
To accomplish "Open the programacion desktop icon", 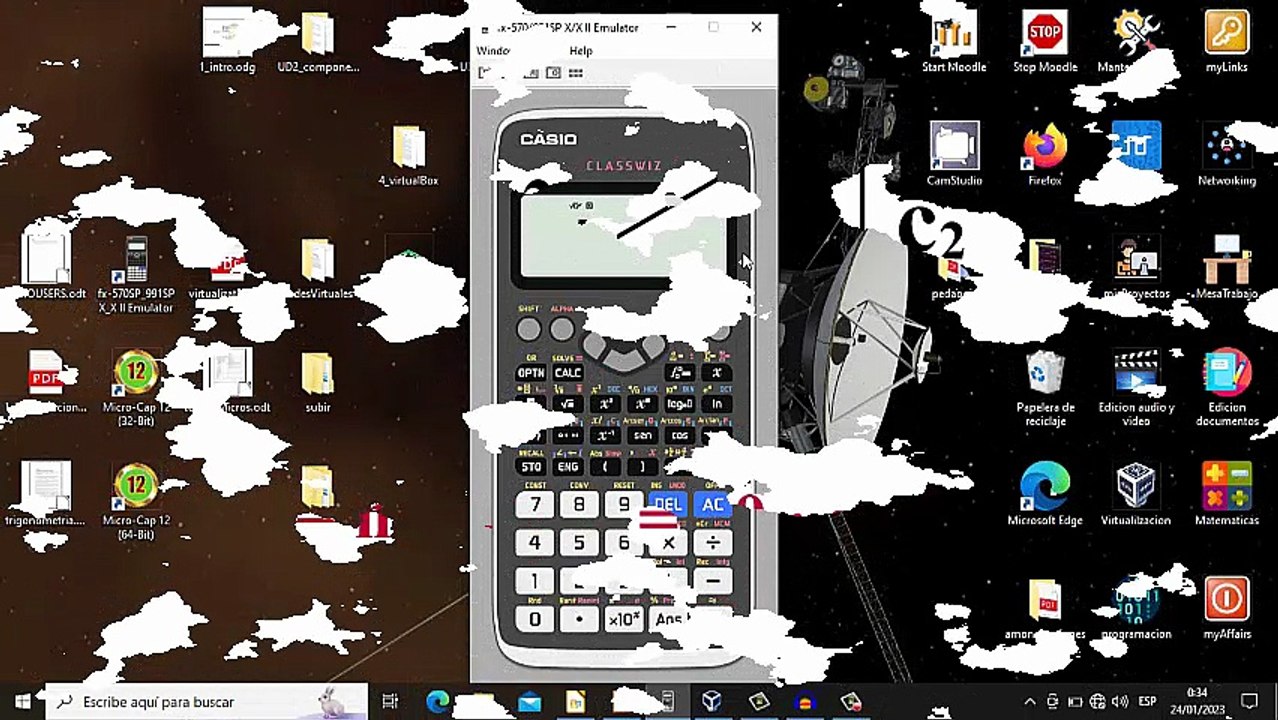I will pos(1136,608).
